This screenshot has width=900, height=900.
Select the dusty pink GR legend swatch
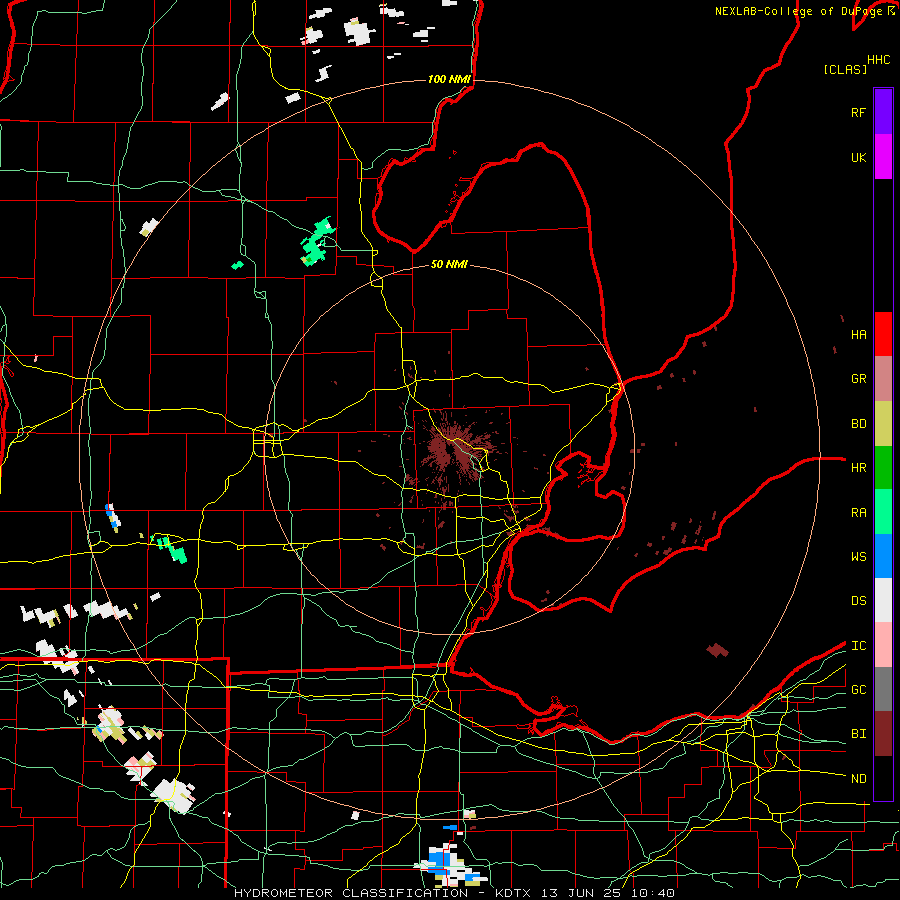(x=883, y=379)
